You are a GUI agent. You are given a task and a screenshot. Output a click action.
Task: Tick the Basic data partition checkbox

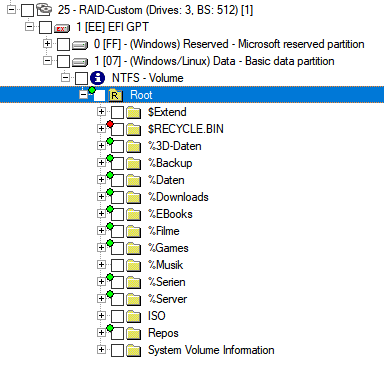pos(63,61)
